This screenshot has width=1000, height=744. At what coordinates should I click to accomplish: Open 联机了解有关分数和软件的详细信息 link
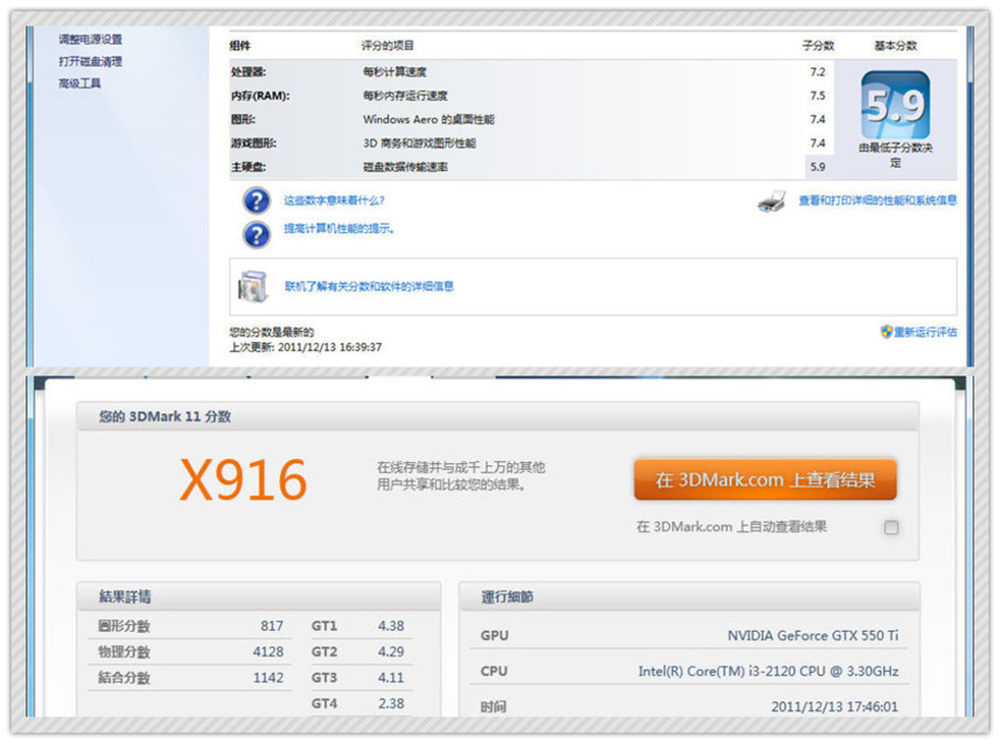(x=369, y=286)
